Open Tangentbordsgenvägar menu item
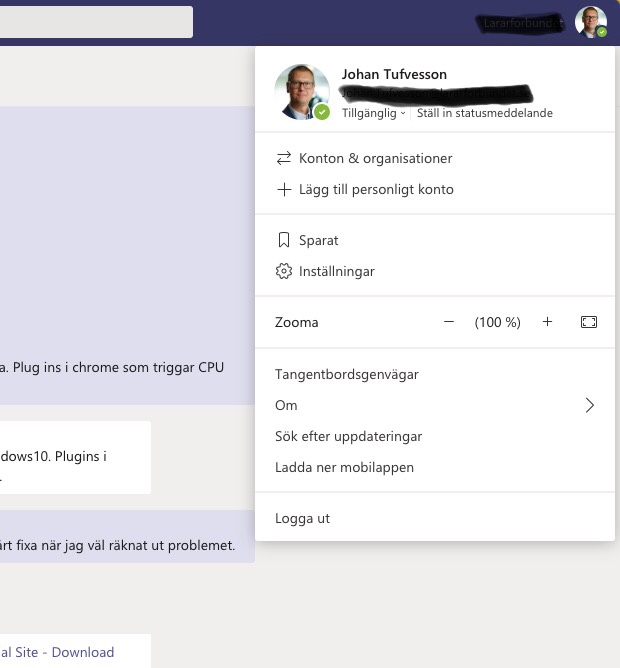Image resolution: width=620 pixels, height=668 pixels. 347,374
